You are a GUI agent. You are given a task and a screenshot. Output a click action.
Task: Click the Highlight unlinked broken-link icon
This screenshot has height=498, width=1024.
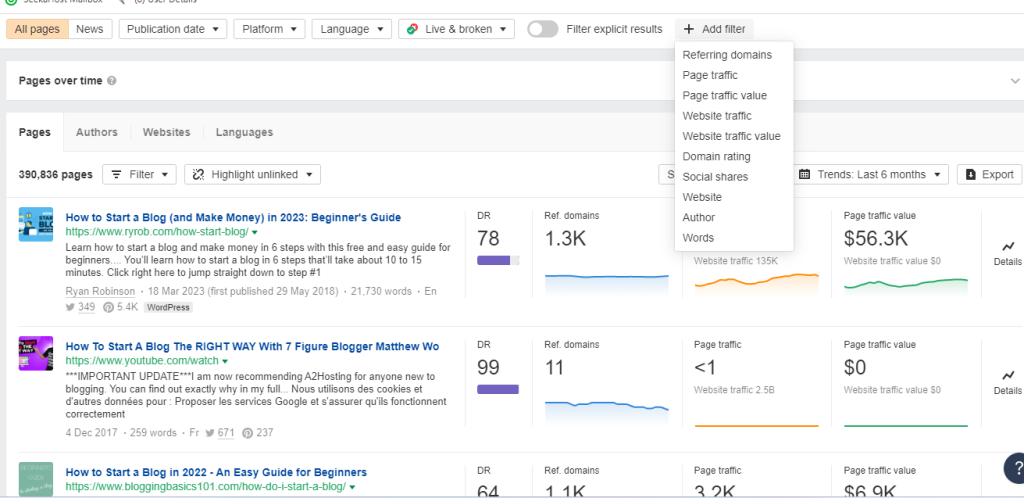click(199, 174)
